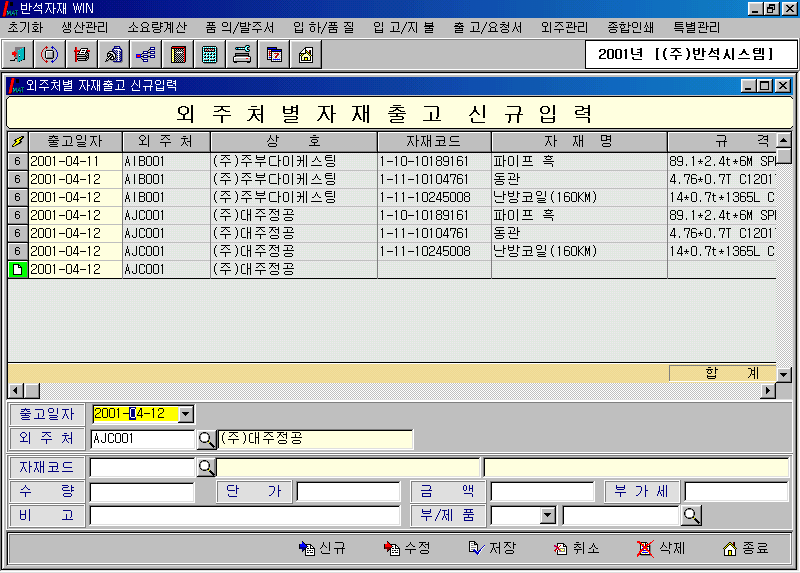800x573 pixels.
Task: Open the calculator toolbar icon
Action: [210, 54]
